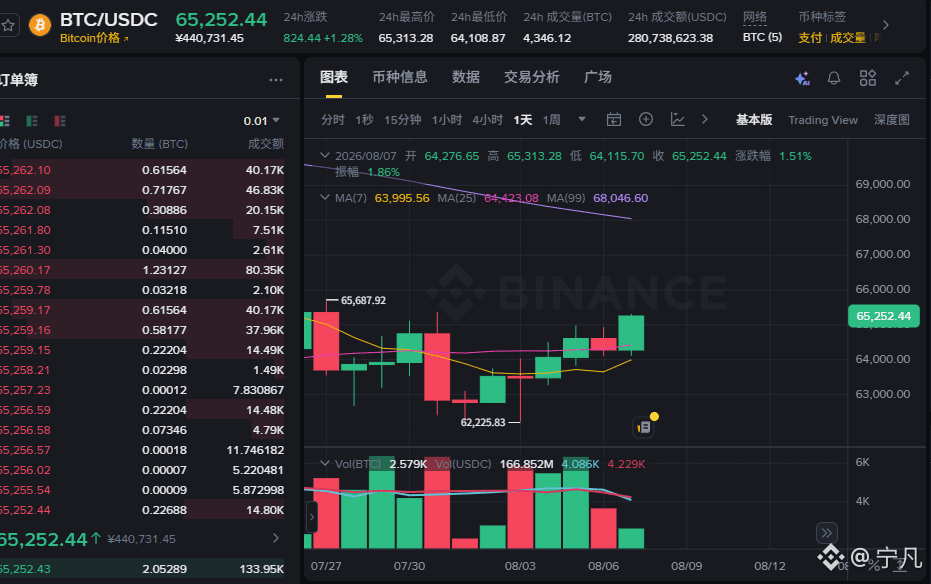This screenshot has height=584, width=931.
Task: Click the 65,687.92 high price label
Action: click(363, 300)
